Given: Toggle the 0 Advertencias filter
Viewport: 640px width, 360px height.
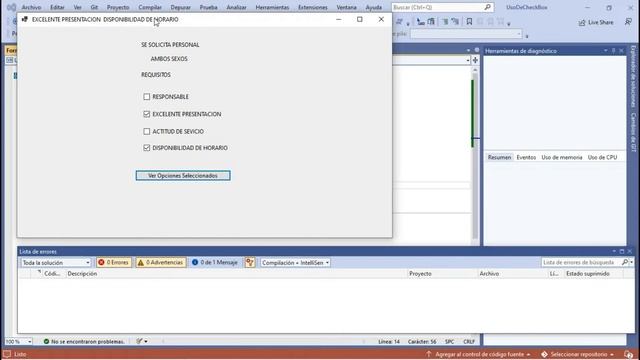Looking at the screenshot, I should click(x=161, y=262).
